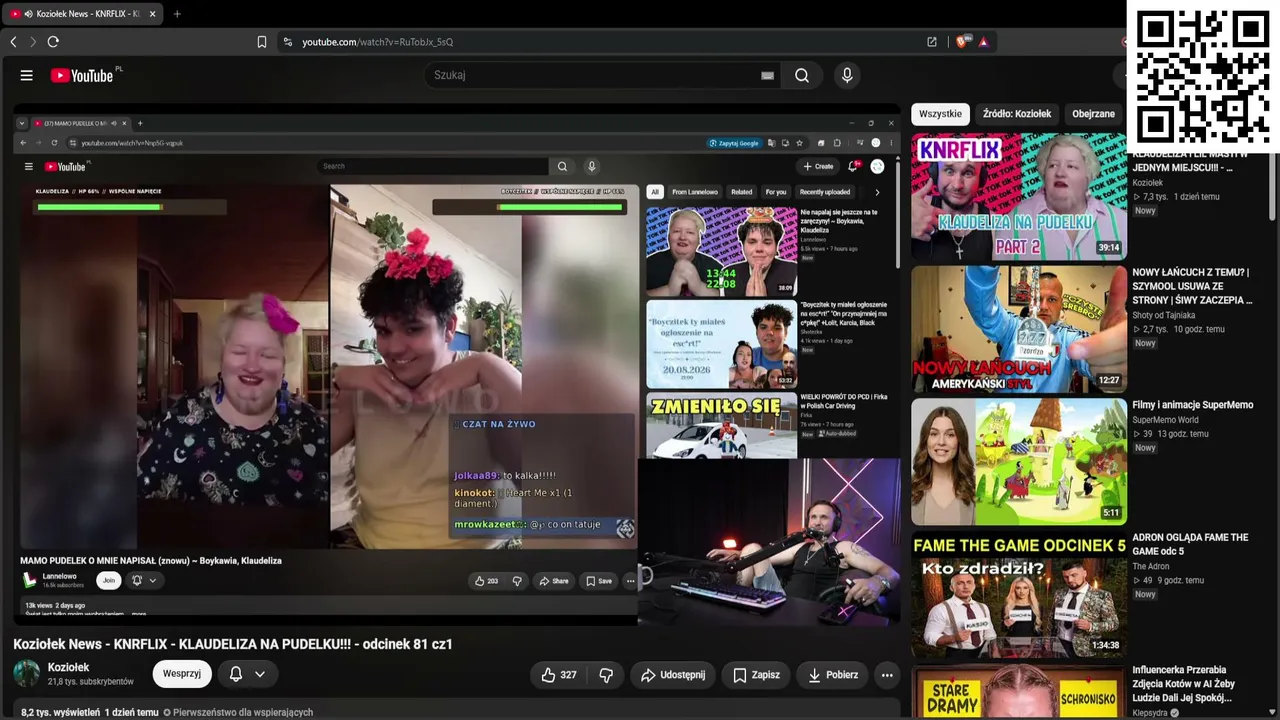Click the main video player

point(457,366)
